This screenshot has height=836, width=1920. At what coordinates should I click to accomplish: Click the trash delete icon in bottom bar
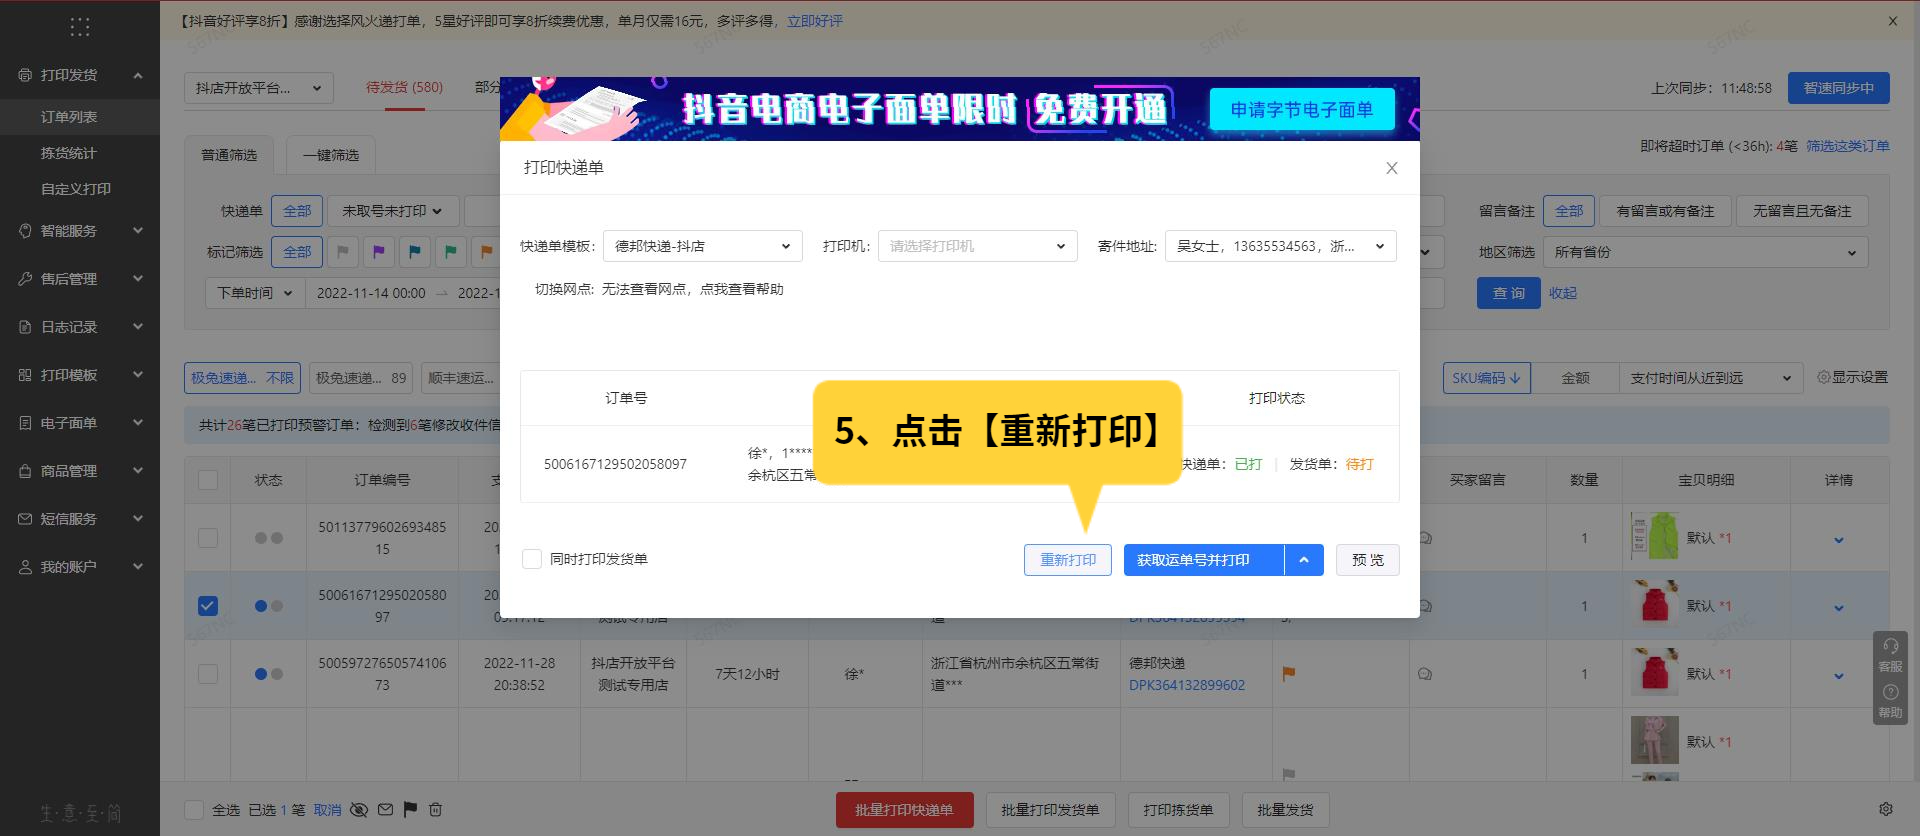tap(435, 810)
